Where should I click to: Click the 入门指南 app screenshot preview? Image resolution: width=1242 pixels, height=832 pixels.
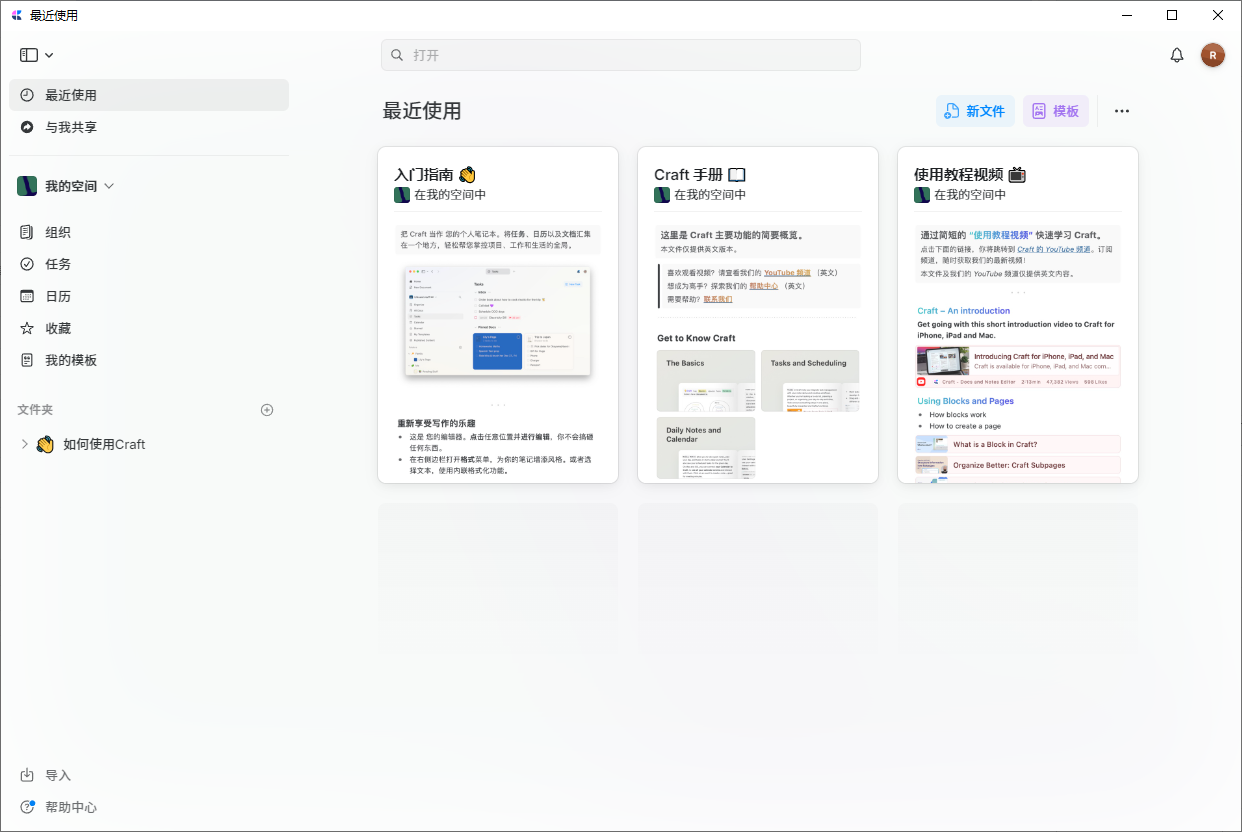pos(498,322)
